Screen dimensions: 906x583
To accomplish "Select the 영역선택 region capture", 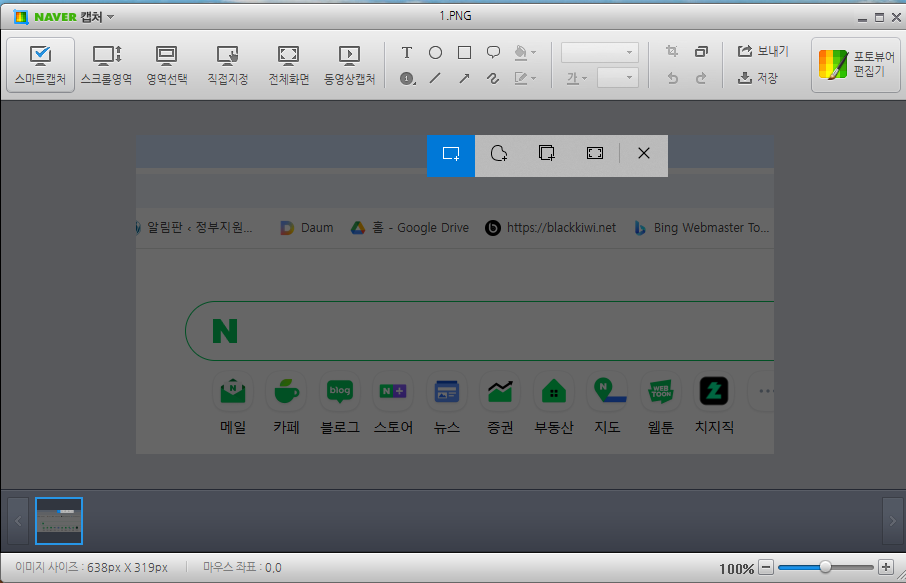I will click(167, 65).
